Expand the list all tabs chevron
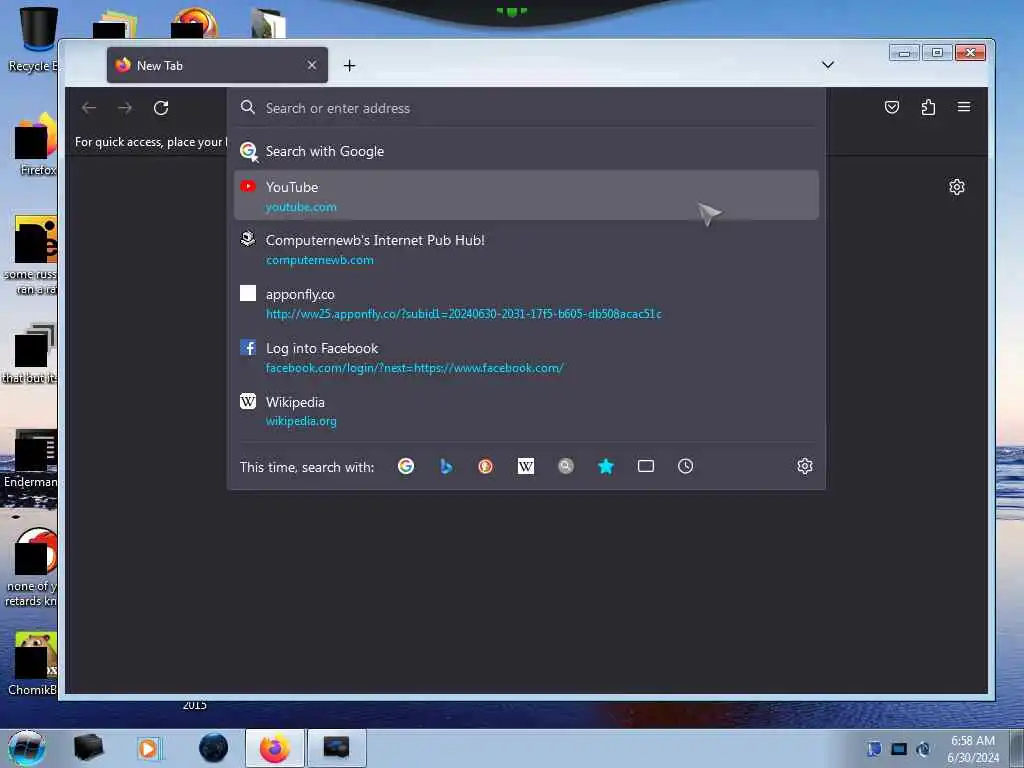The height and width of the screenshot is (768, 1024). 827,65
